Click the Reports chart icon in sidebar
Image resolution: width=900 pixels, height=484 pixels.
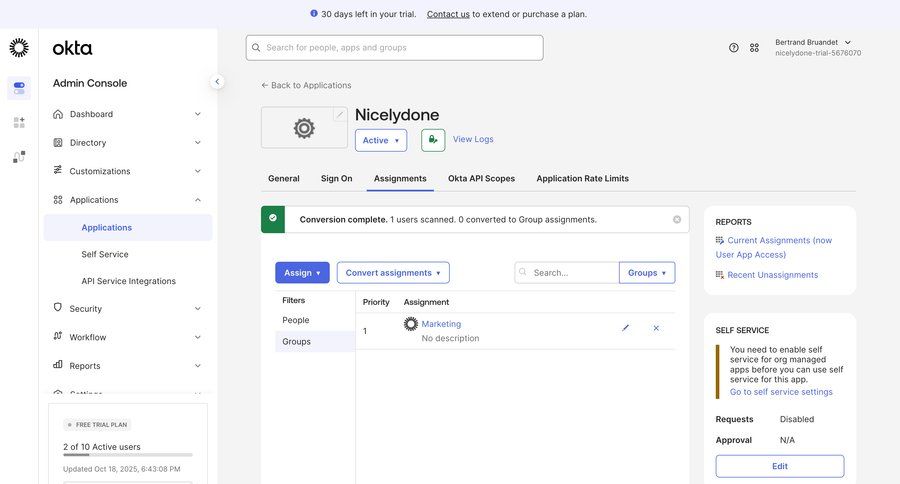(x=57, y=365)
